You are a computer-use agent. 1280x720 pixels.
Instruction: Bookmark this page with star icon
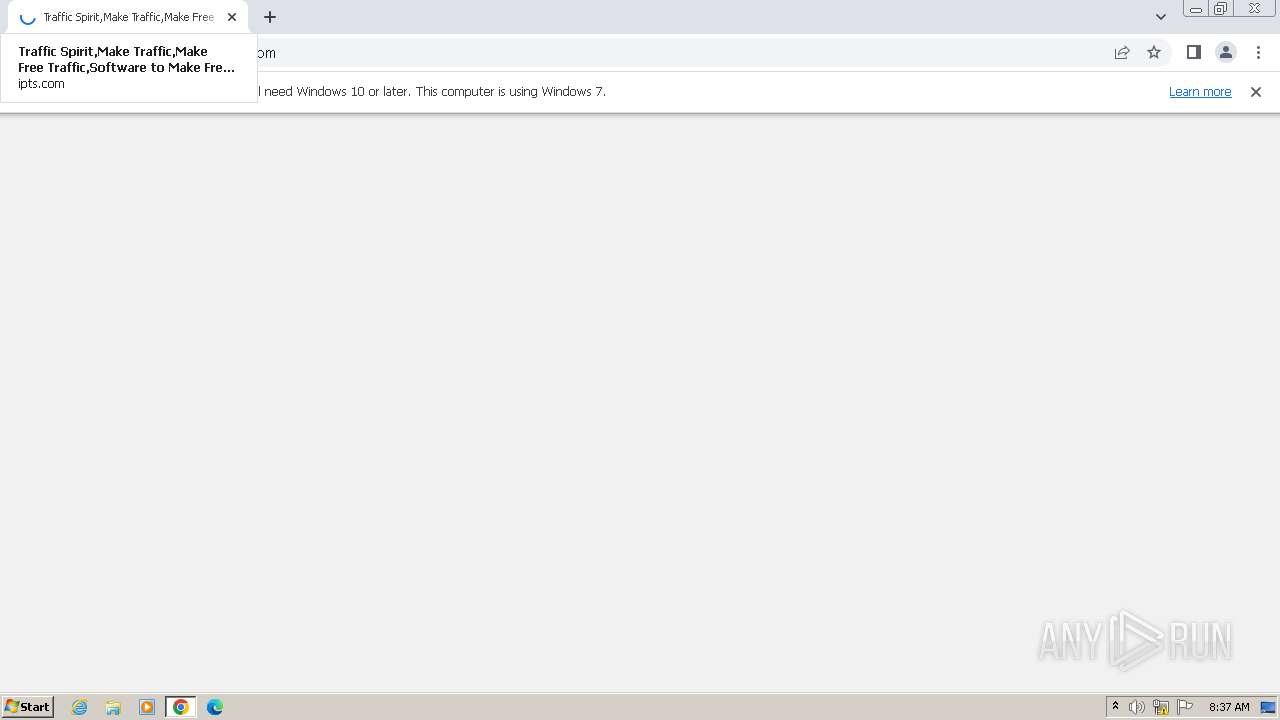(x=1154, y=52)
